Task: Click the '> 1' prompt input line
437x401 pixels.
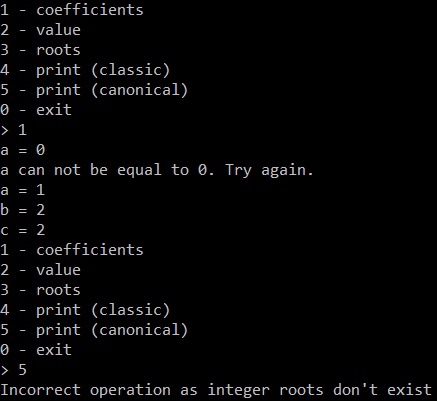Action: point(14,130)
